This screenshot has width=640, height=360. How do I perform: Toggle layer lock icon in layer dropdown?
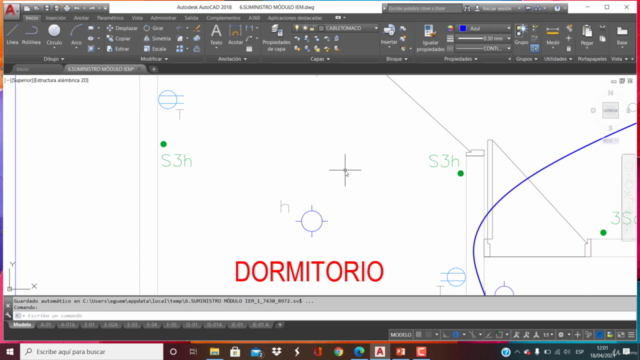(312, 28)
